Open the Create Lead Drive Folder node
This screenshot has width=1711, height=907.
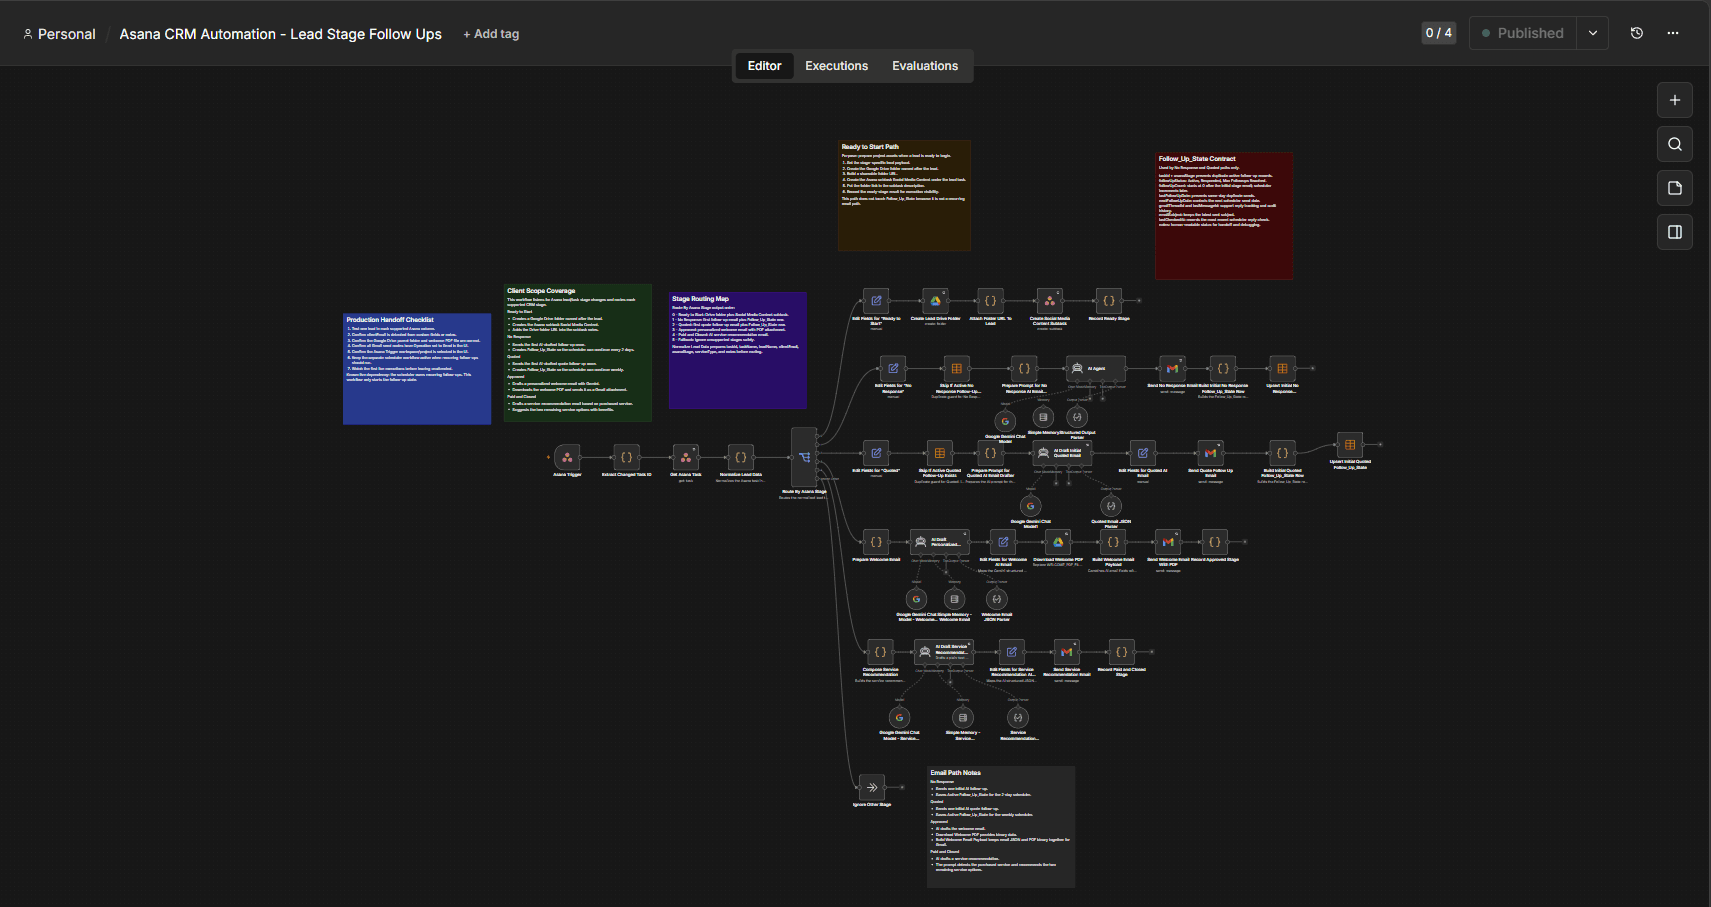[x=936, y=300]
